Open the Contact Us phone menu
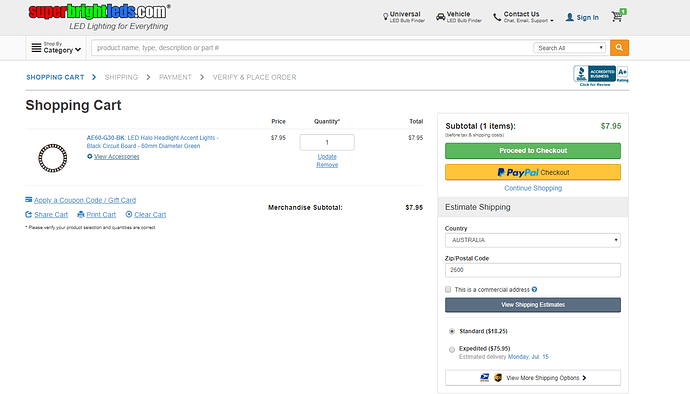The height and width of the screenshot is (394, 690). [x=523, y=17]
